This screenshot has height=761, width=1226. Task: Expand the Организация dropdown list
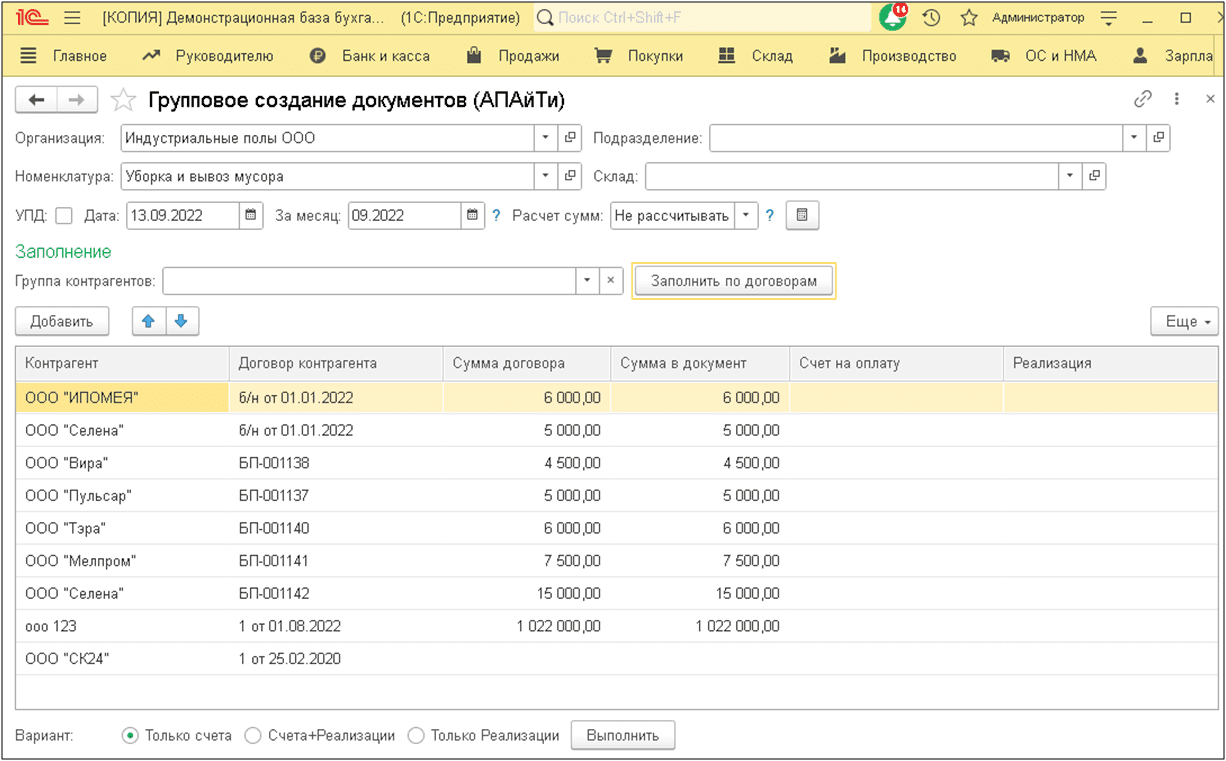click(x=546, y=138)
